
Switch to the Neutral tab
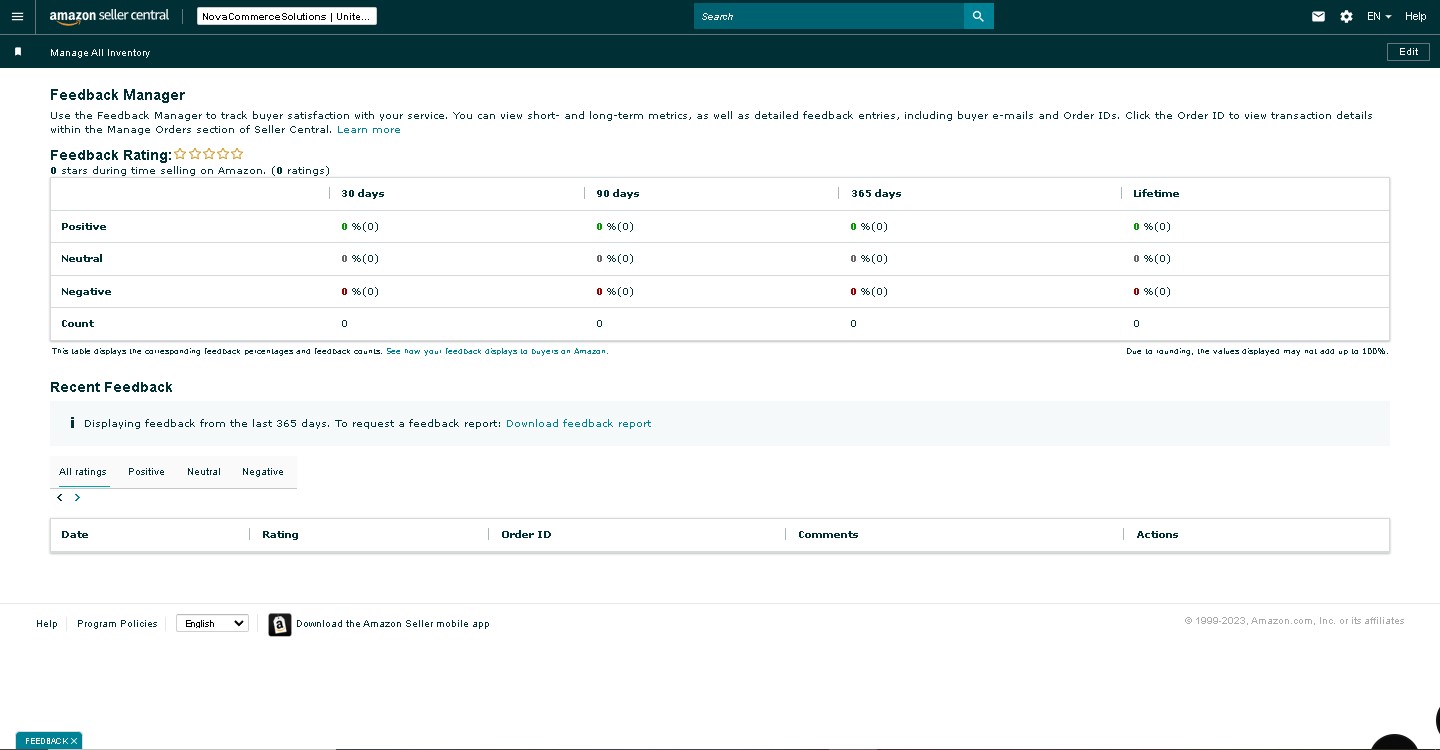tap(204, 472)
